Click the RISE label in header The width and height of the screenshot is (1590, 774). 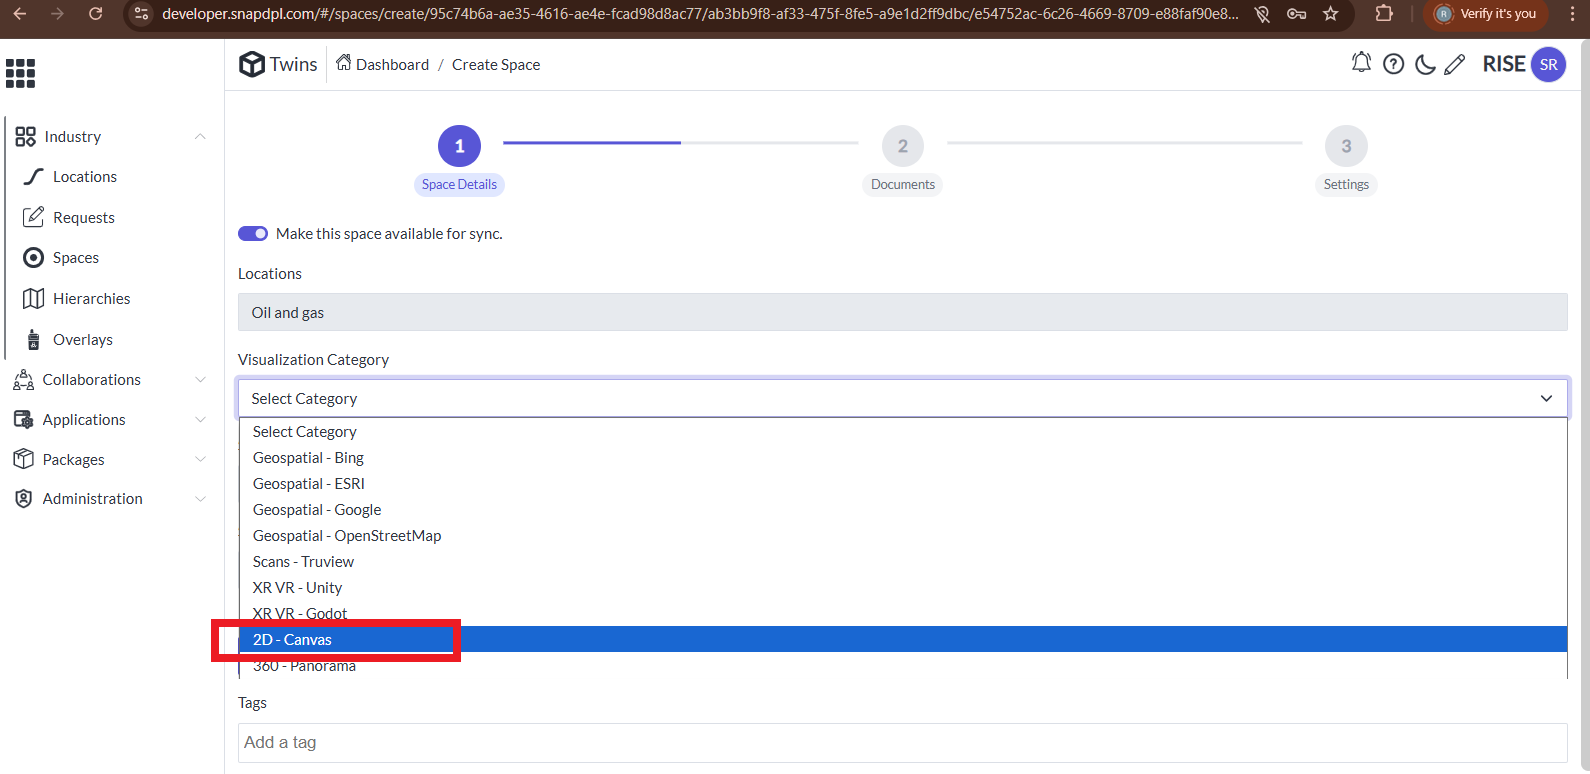(1503, 64)
